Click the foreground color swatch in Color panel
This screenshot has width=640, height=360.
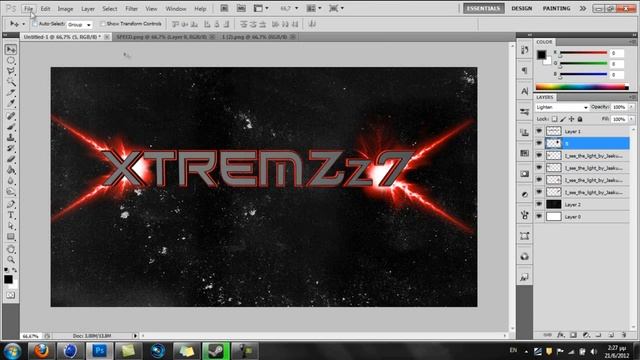click(x=541, y=55)
